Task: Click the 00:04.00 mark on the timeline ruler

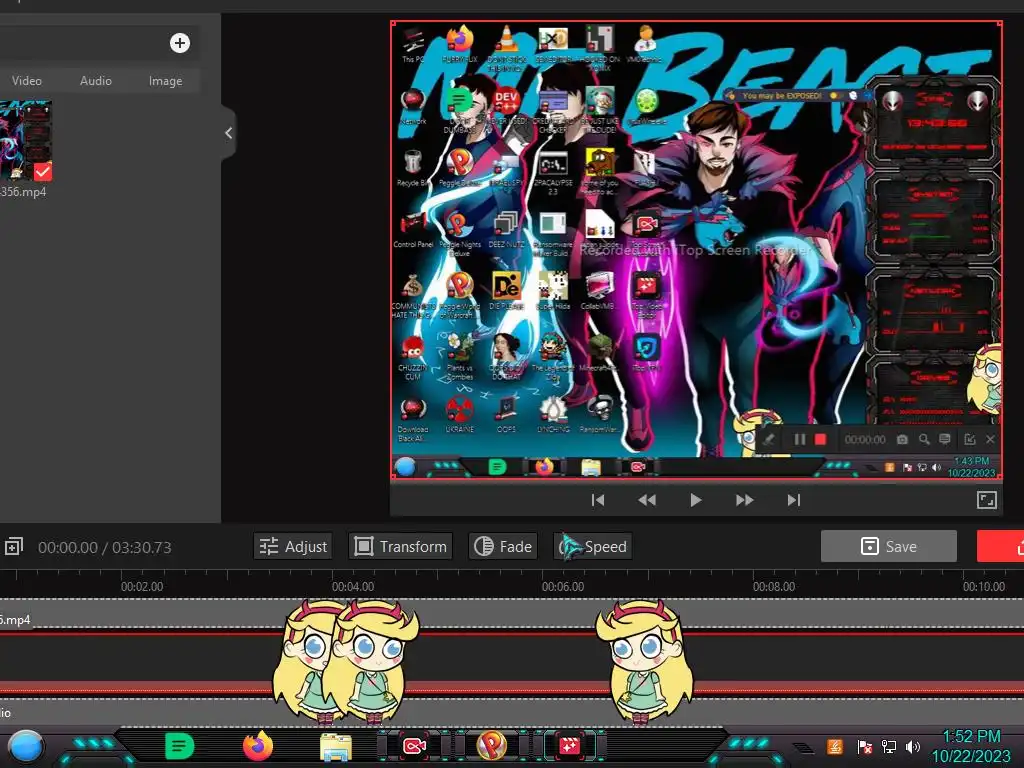Action: (x=353, y=586)
